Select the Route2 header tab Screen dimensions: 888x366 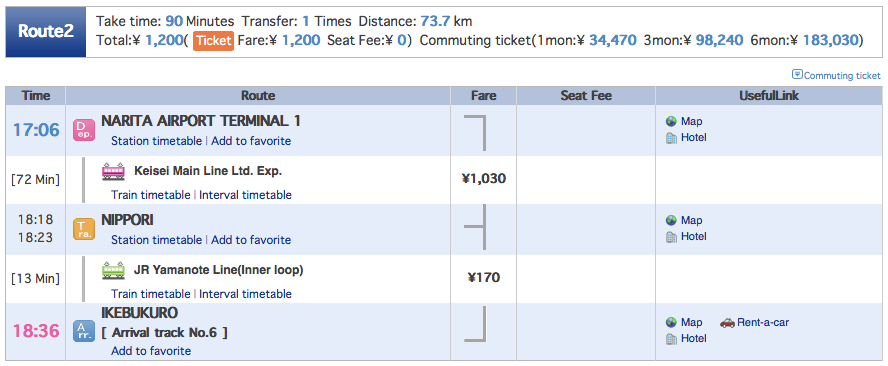pos(46,32)
